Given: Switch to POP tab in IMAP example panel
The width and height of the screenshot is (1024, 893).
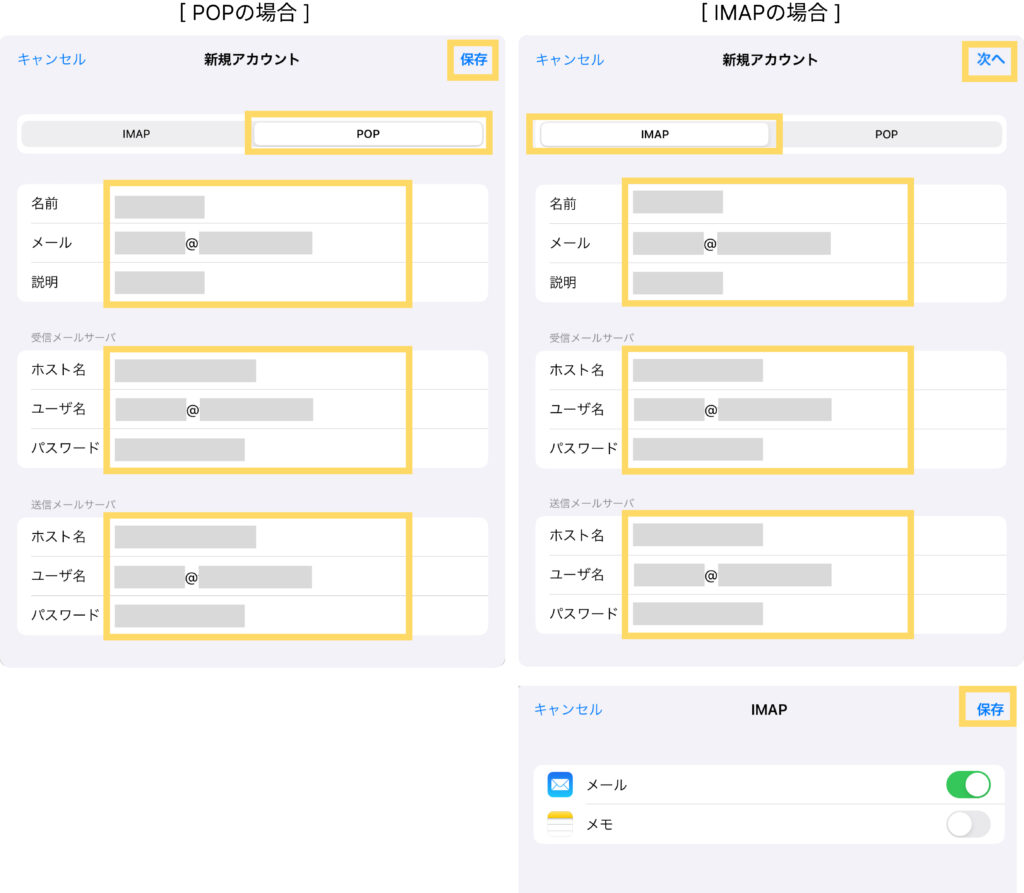Looking at the screenshot, I should click(x=886, y=134).
